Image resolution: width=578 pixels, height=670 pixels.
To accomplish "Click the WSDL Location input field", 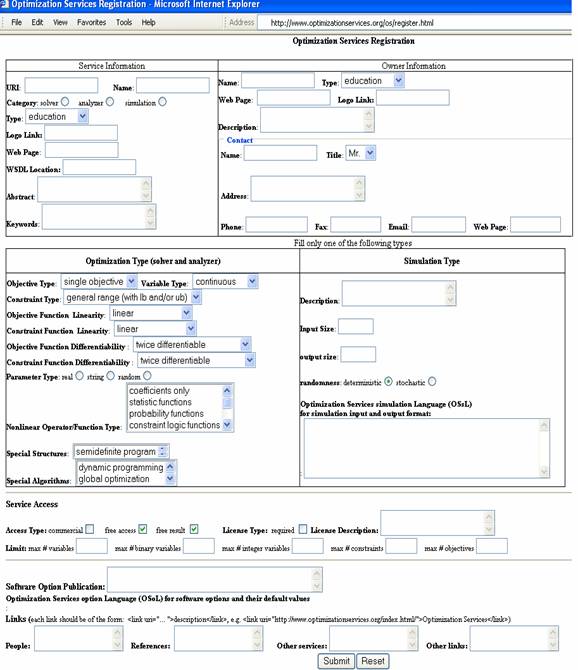I will point(100,167).
